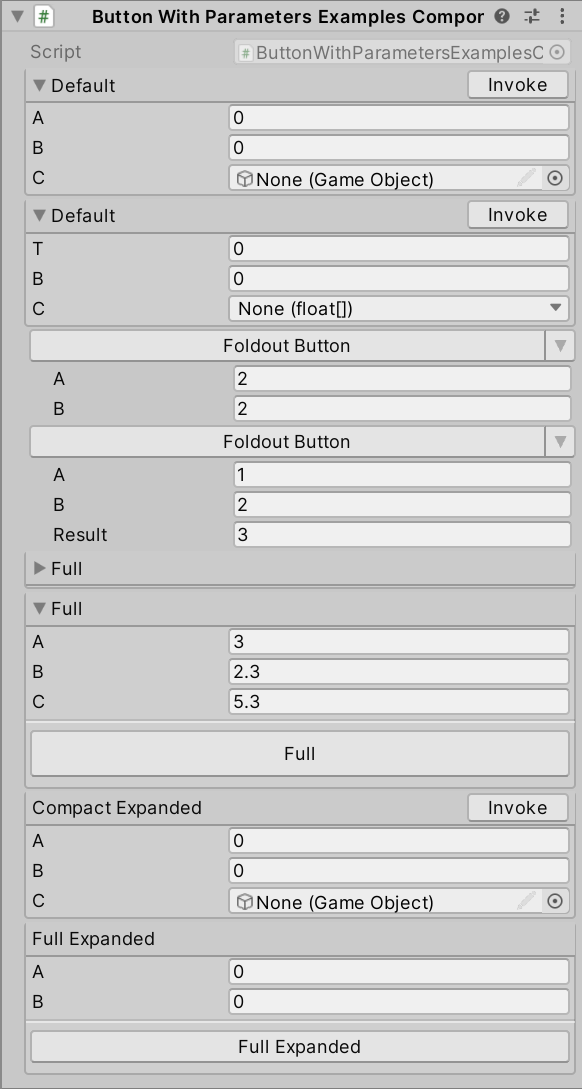Toggle the second Foldout Button dropdown arrow
The height and width of the screenshot is (1089, 582).
pyautogui.click(x=560, y=441)
